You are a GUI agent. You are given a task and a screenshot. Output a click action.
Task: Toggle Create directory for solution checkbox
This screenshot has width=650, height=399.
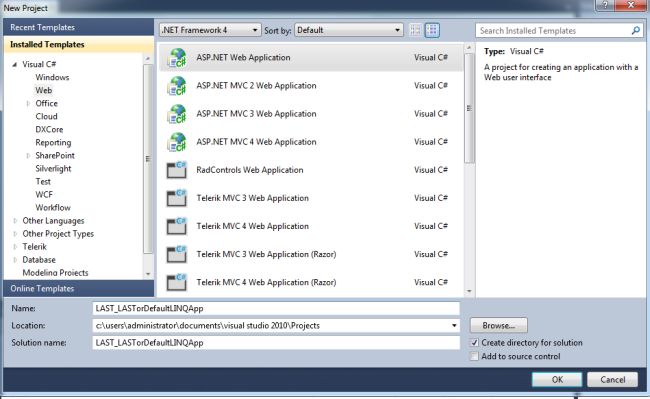(474, 343)
